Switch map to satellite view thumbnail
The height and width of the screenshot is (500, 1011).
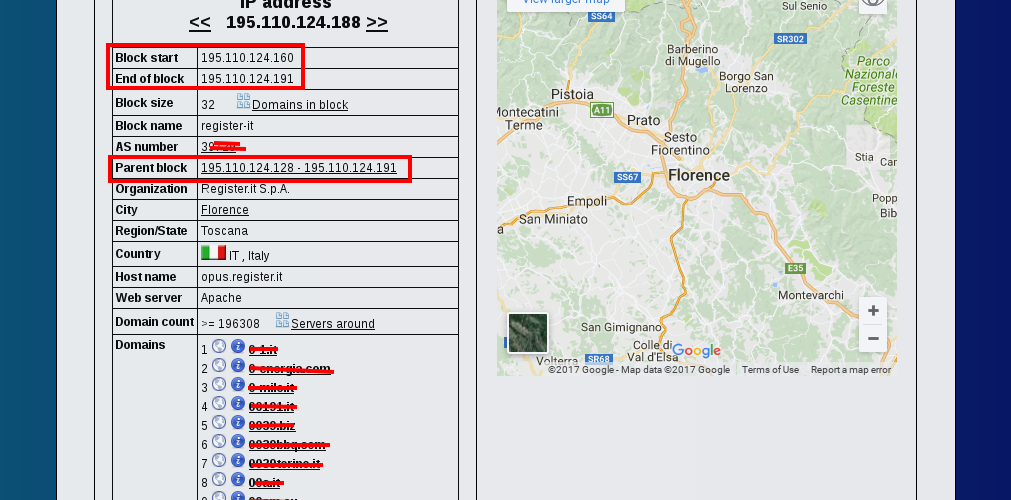pos(528,333)
